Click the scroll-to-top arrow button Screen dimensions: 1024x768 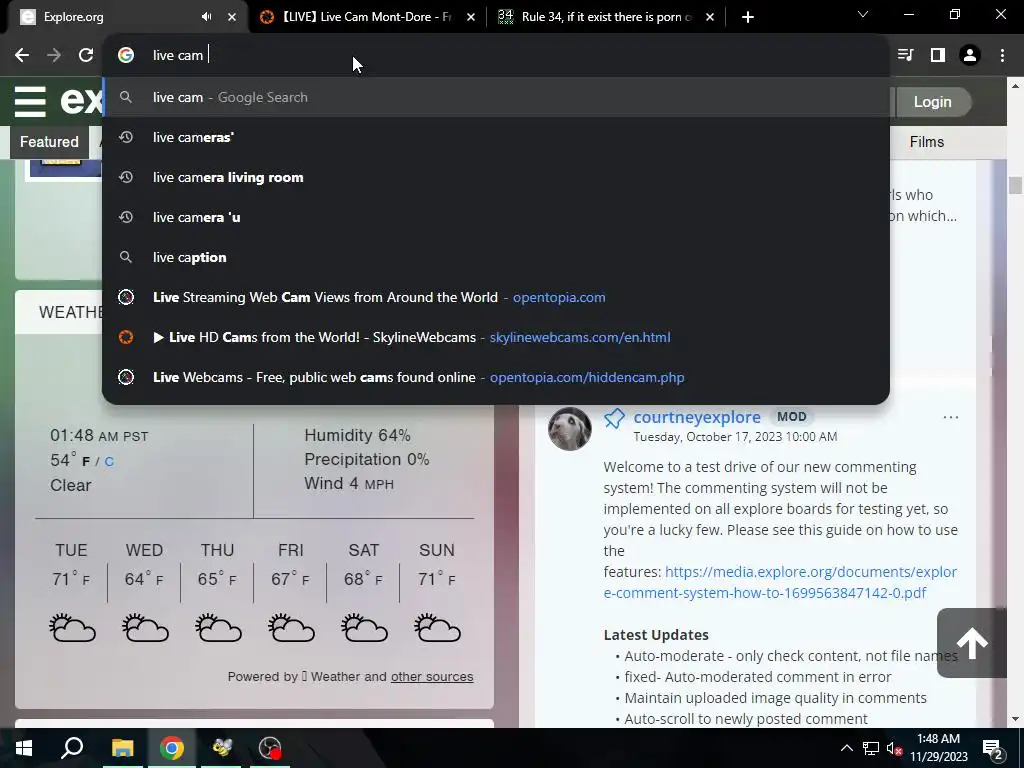(x=972, y=643)
